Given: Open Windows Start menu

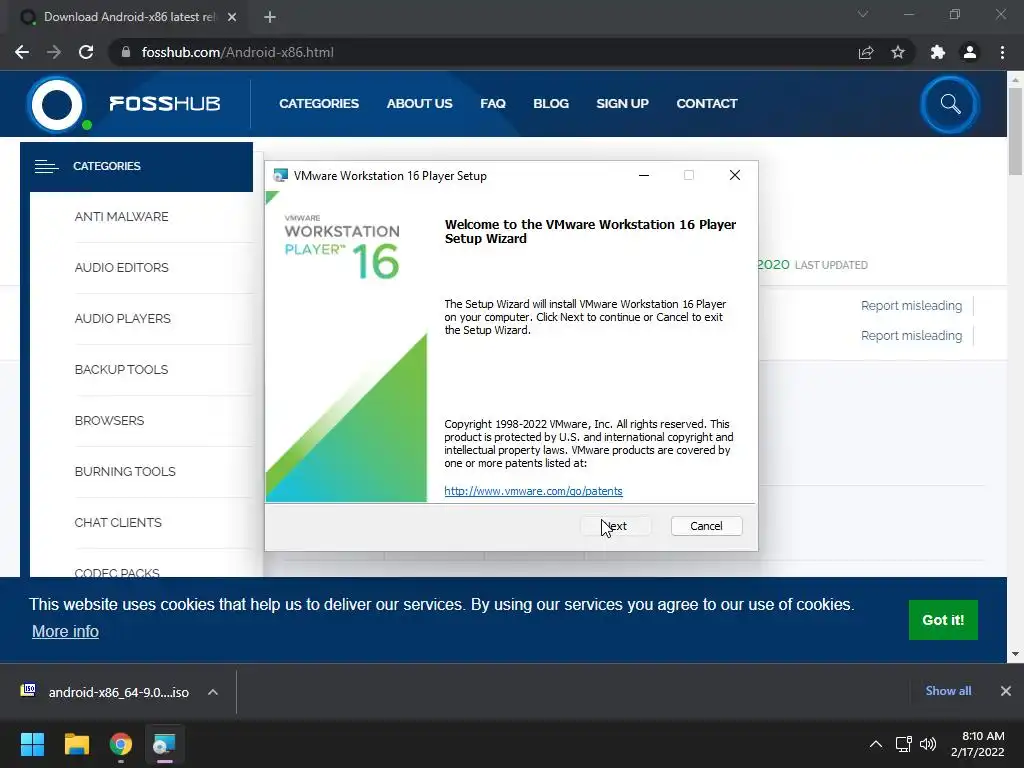Looking at the screenshot, I should [32, 744].
